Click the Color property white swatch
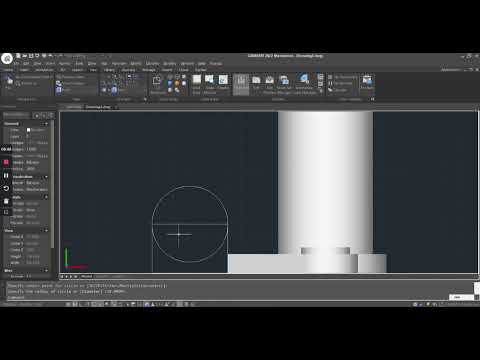The image size is (480, 360). pos(28,130)
